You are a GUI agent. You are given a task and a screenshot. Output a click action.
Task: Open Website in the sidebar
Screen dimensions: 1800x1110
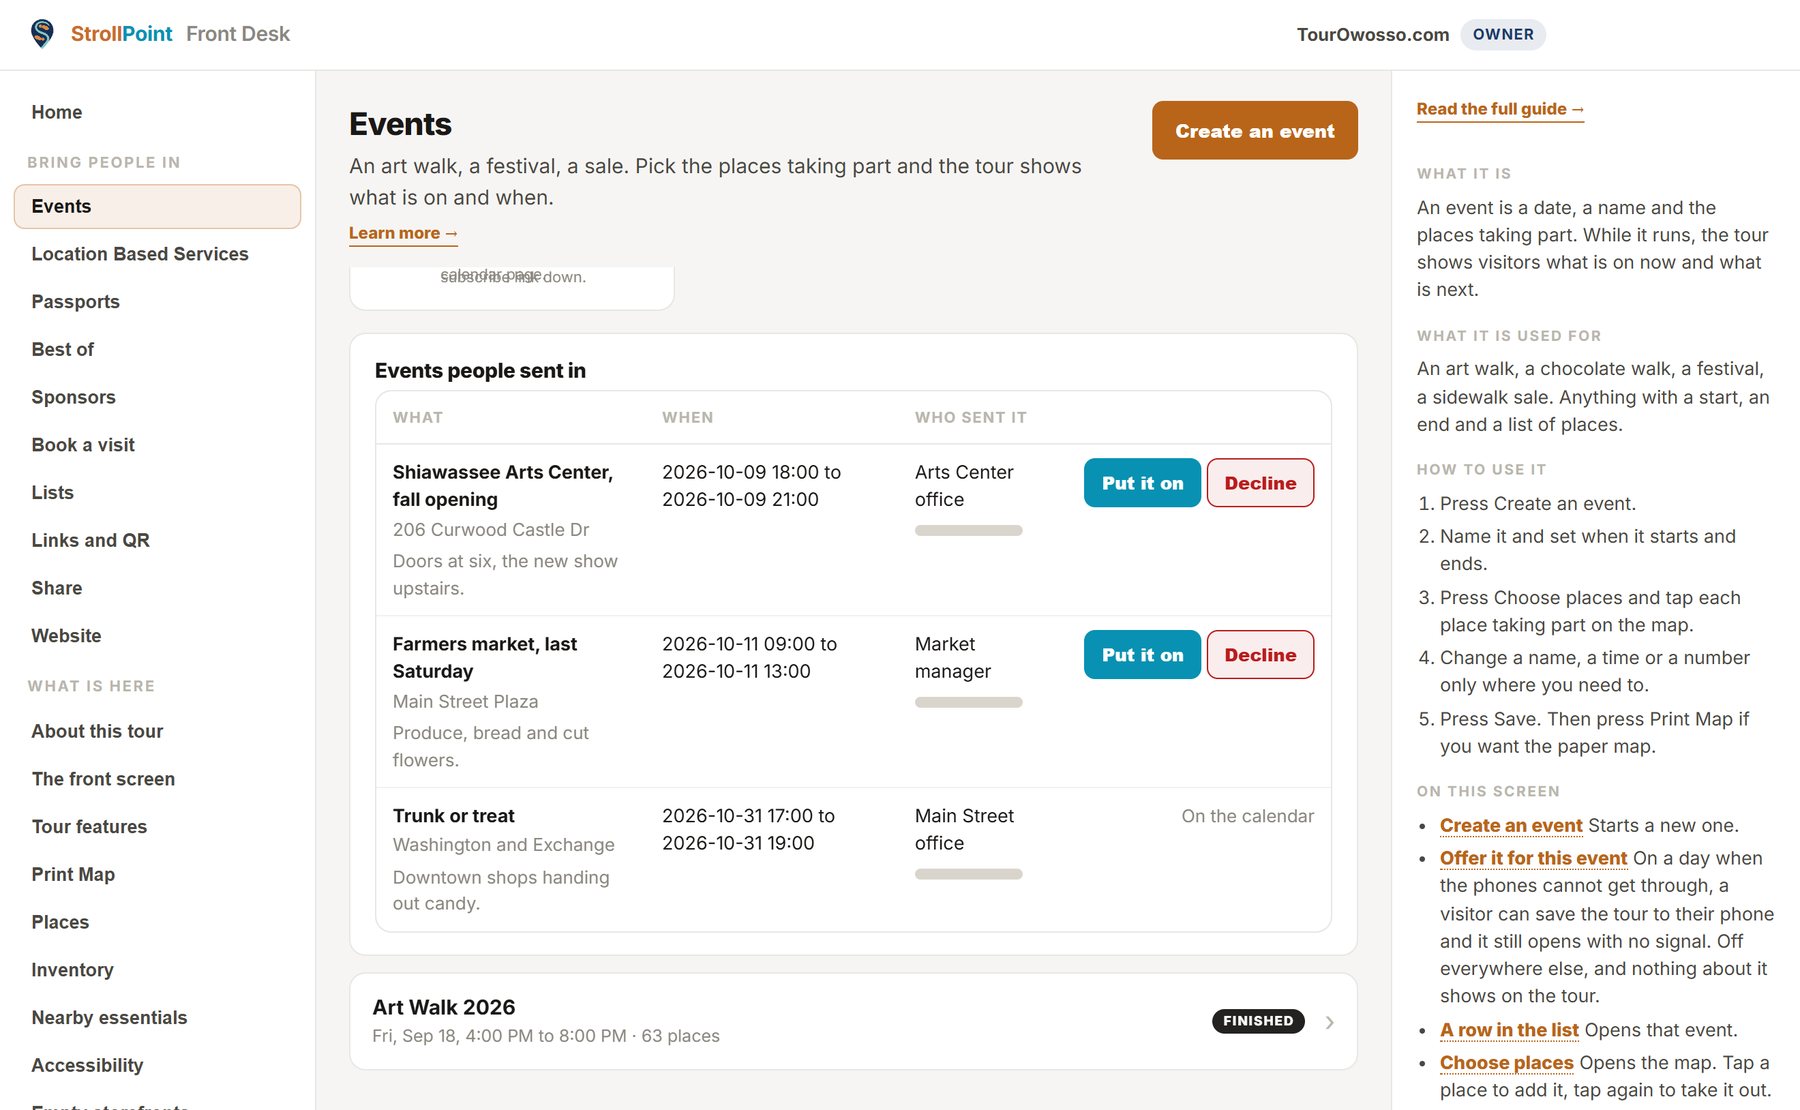157,636
